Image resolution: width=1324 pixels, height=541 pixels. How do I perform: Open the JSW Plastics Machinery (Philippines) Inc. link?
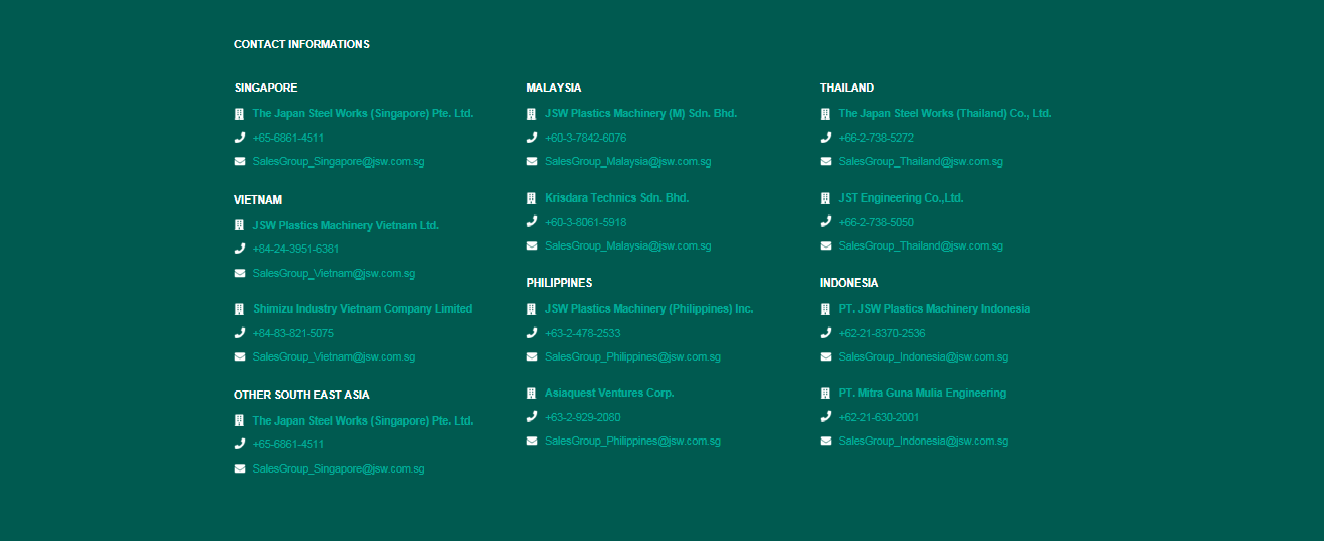click(x=649, y=309)
